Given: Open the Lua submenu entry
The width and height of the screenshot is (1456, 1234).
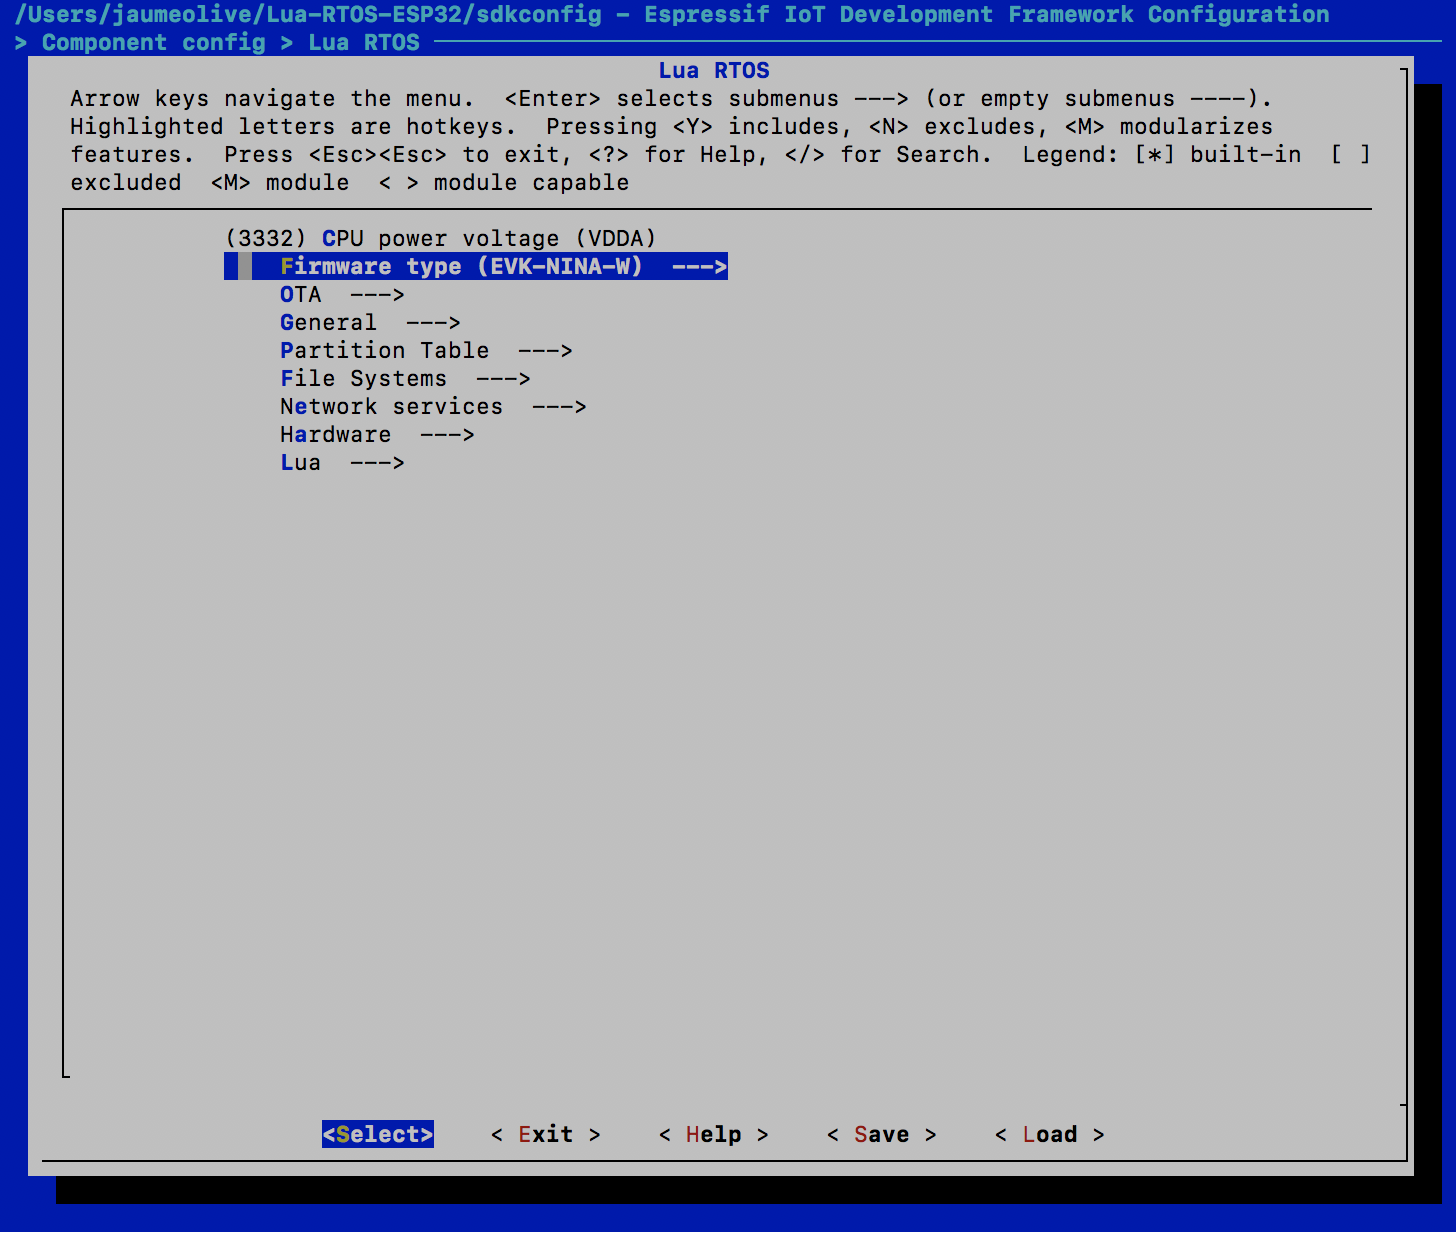Looking at the screenshot, I should (x=342, y=462).
